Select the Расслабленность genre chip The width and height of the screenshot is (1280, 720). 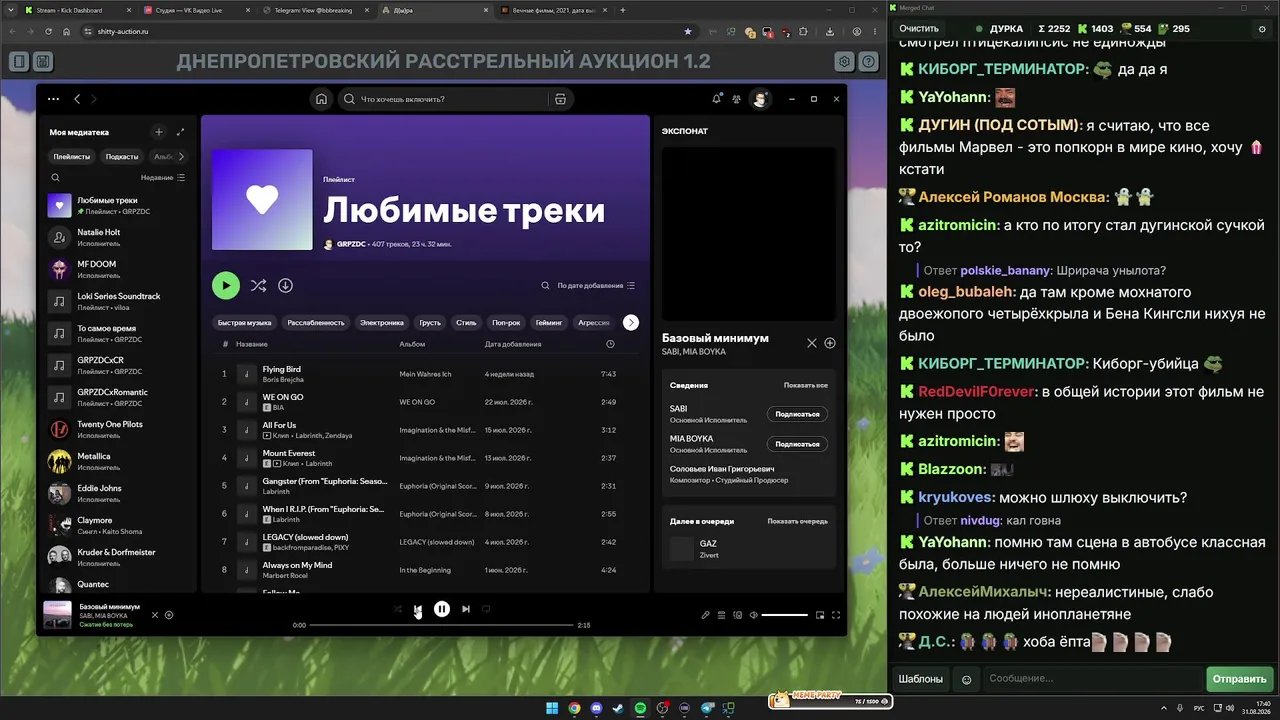coord(316,322)
